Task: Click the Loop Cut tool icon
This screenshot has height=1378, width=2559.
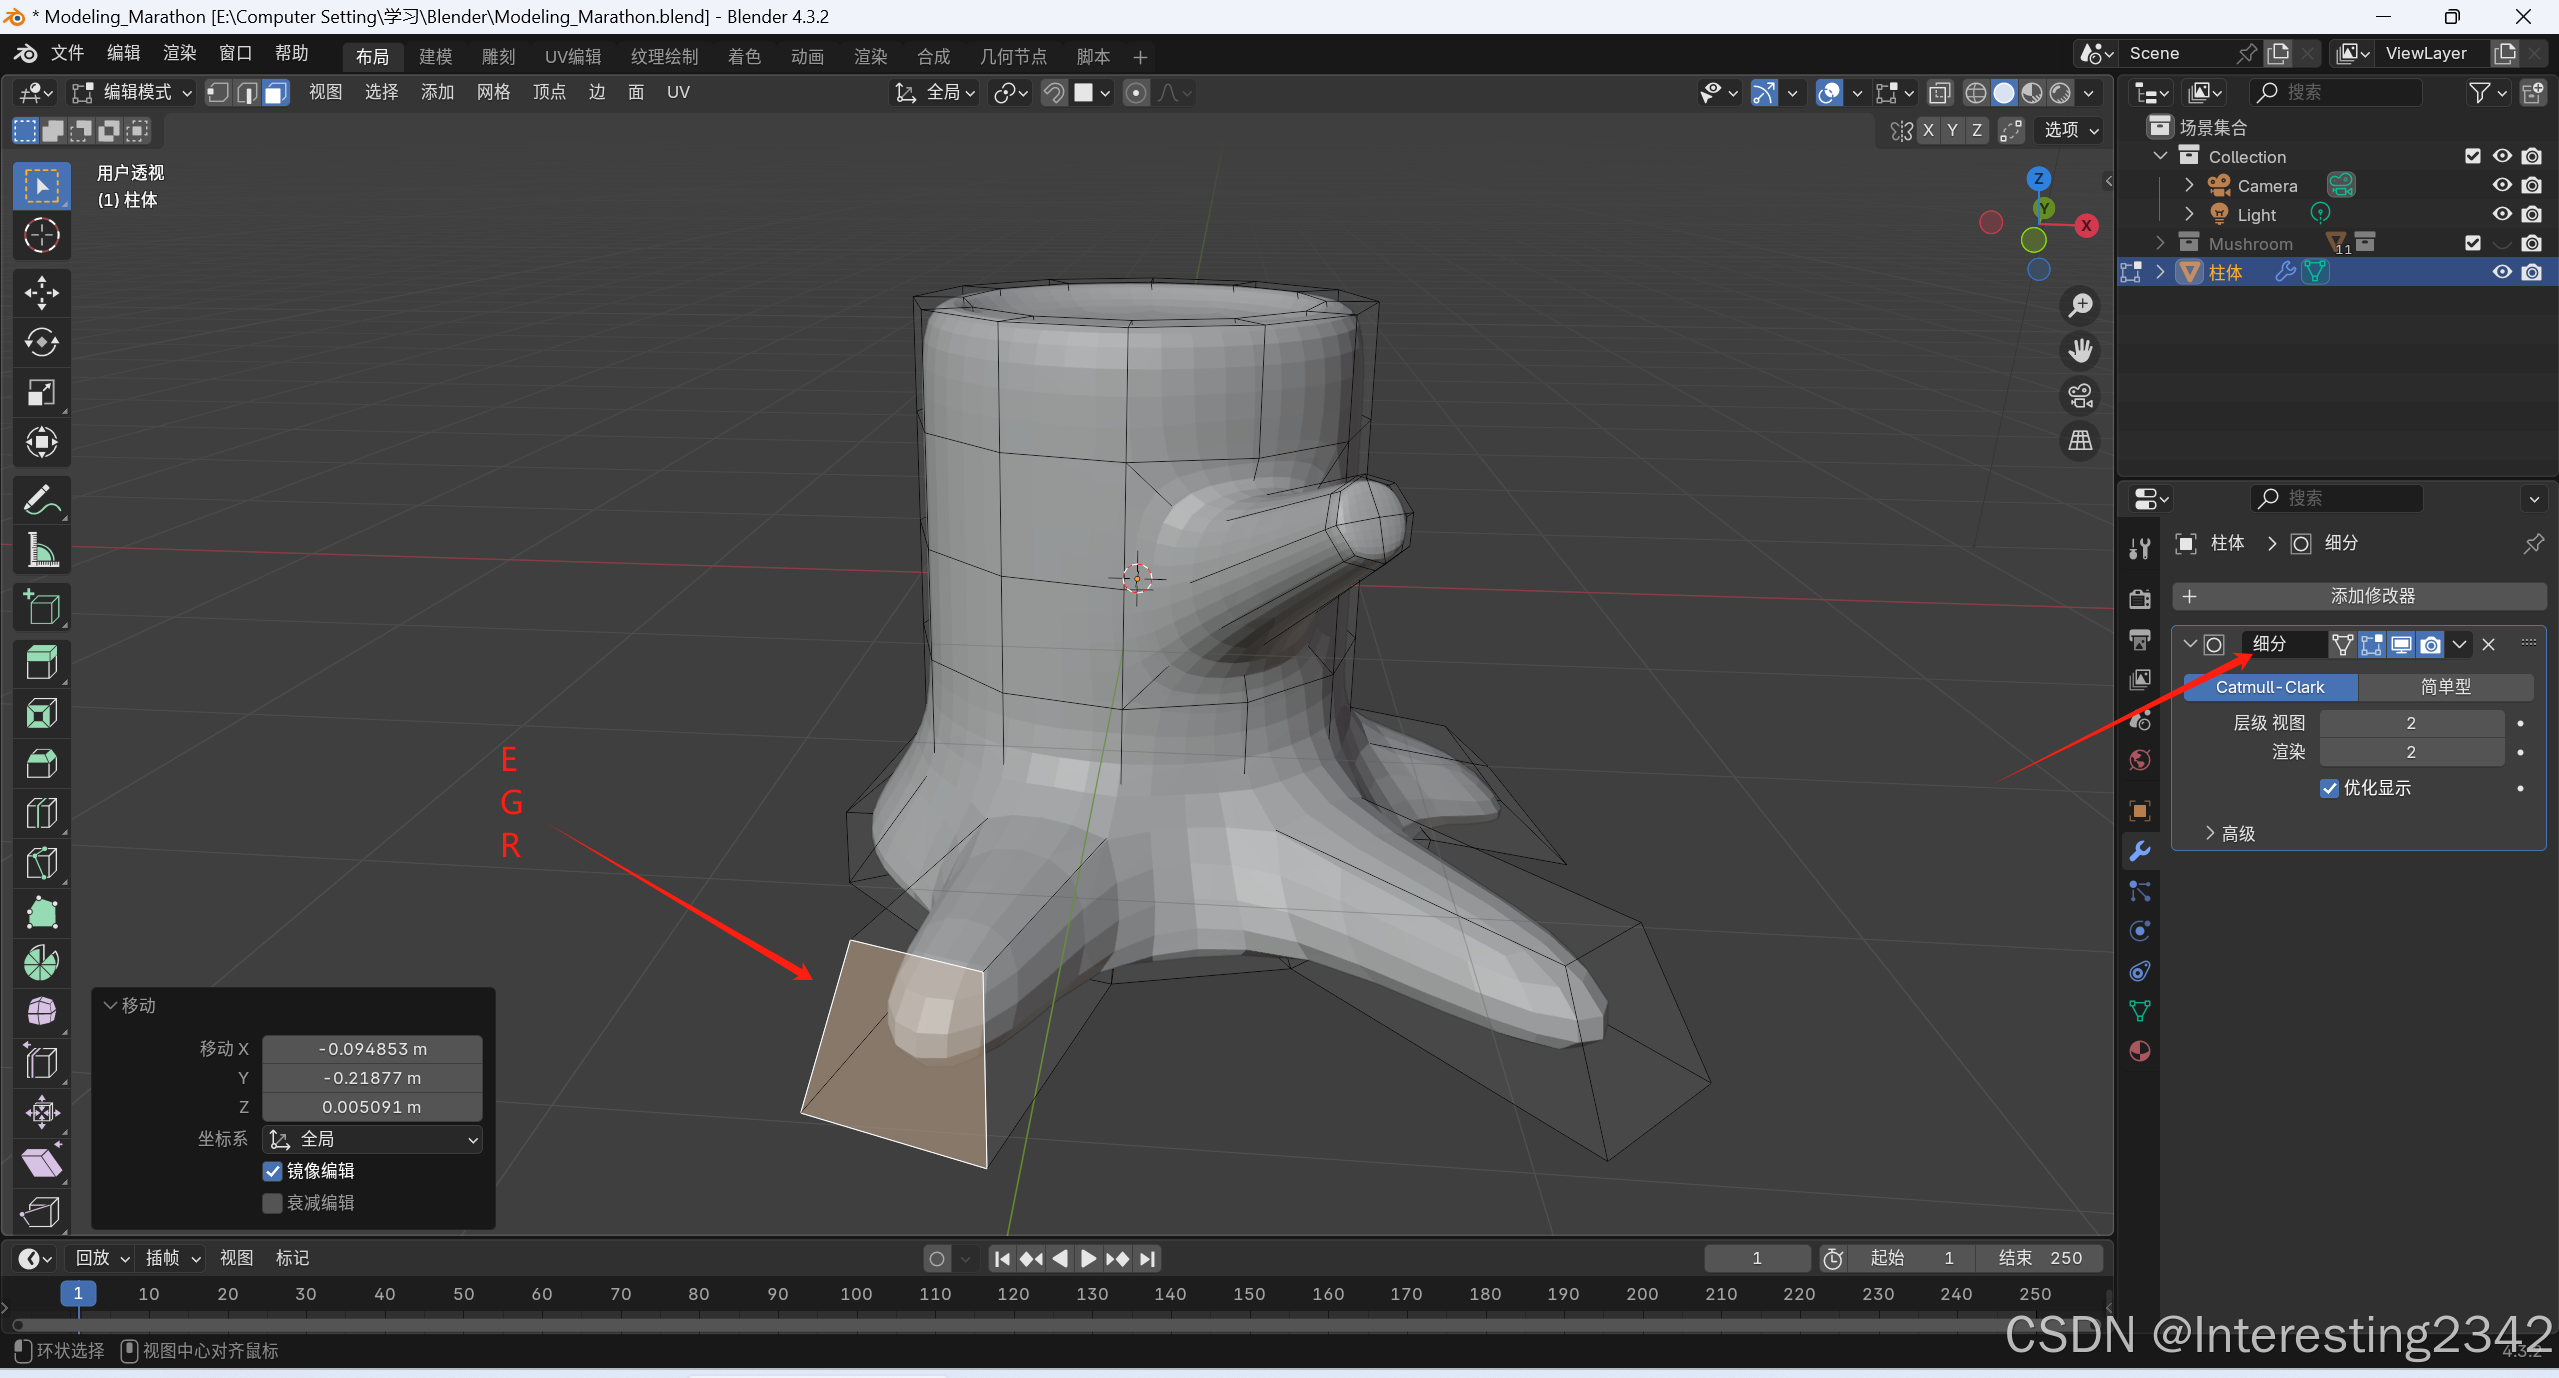Action: (x=41, y=813)
